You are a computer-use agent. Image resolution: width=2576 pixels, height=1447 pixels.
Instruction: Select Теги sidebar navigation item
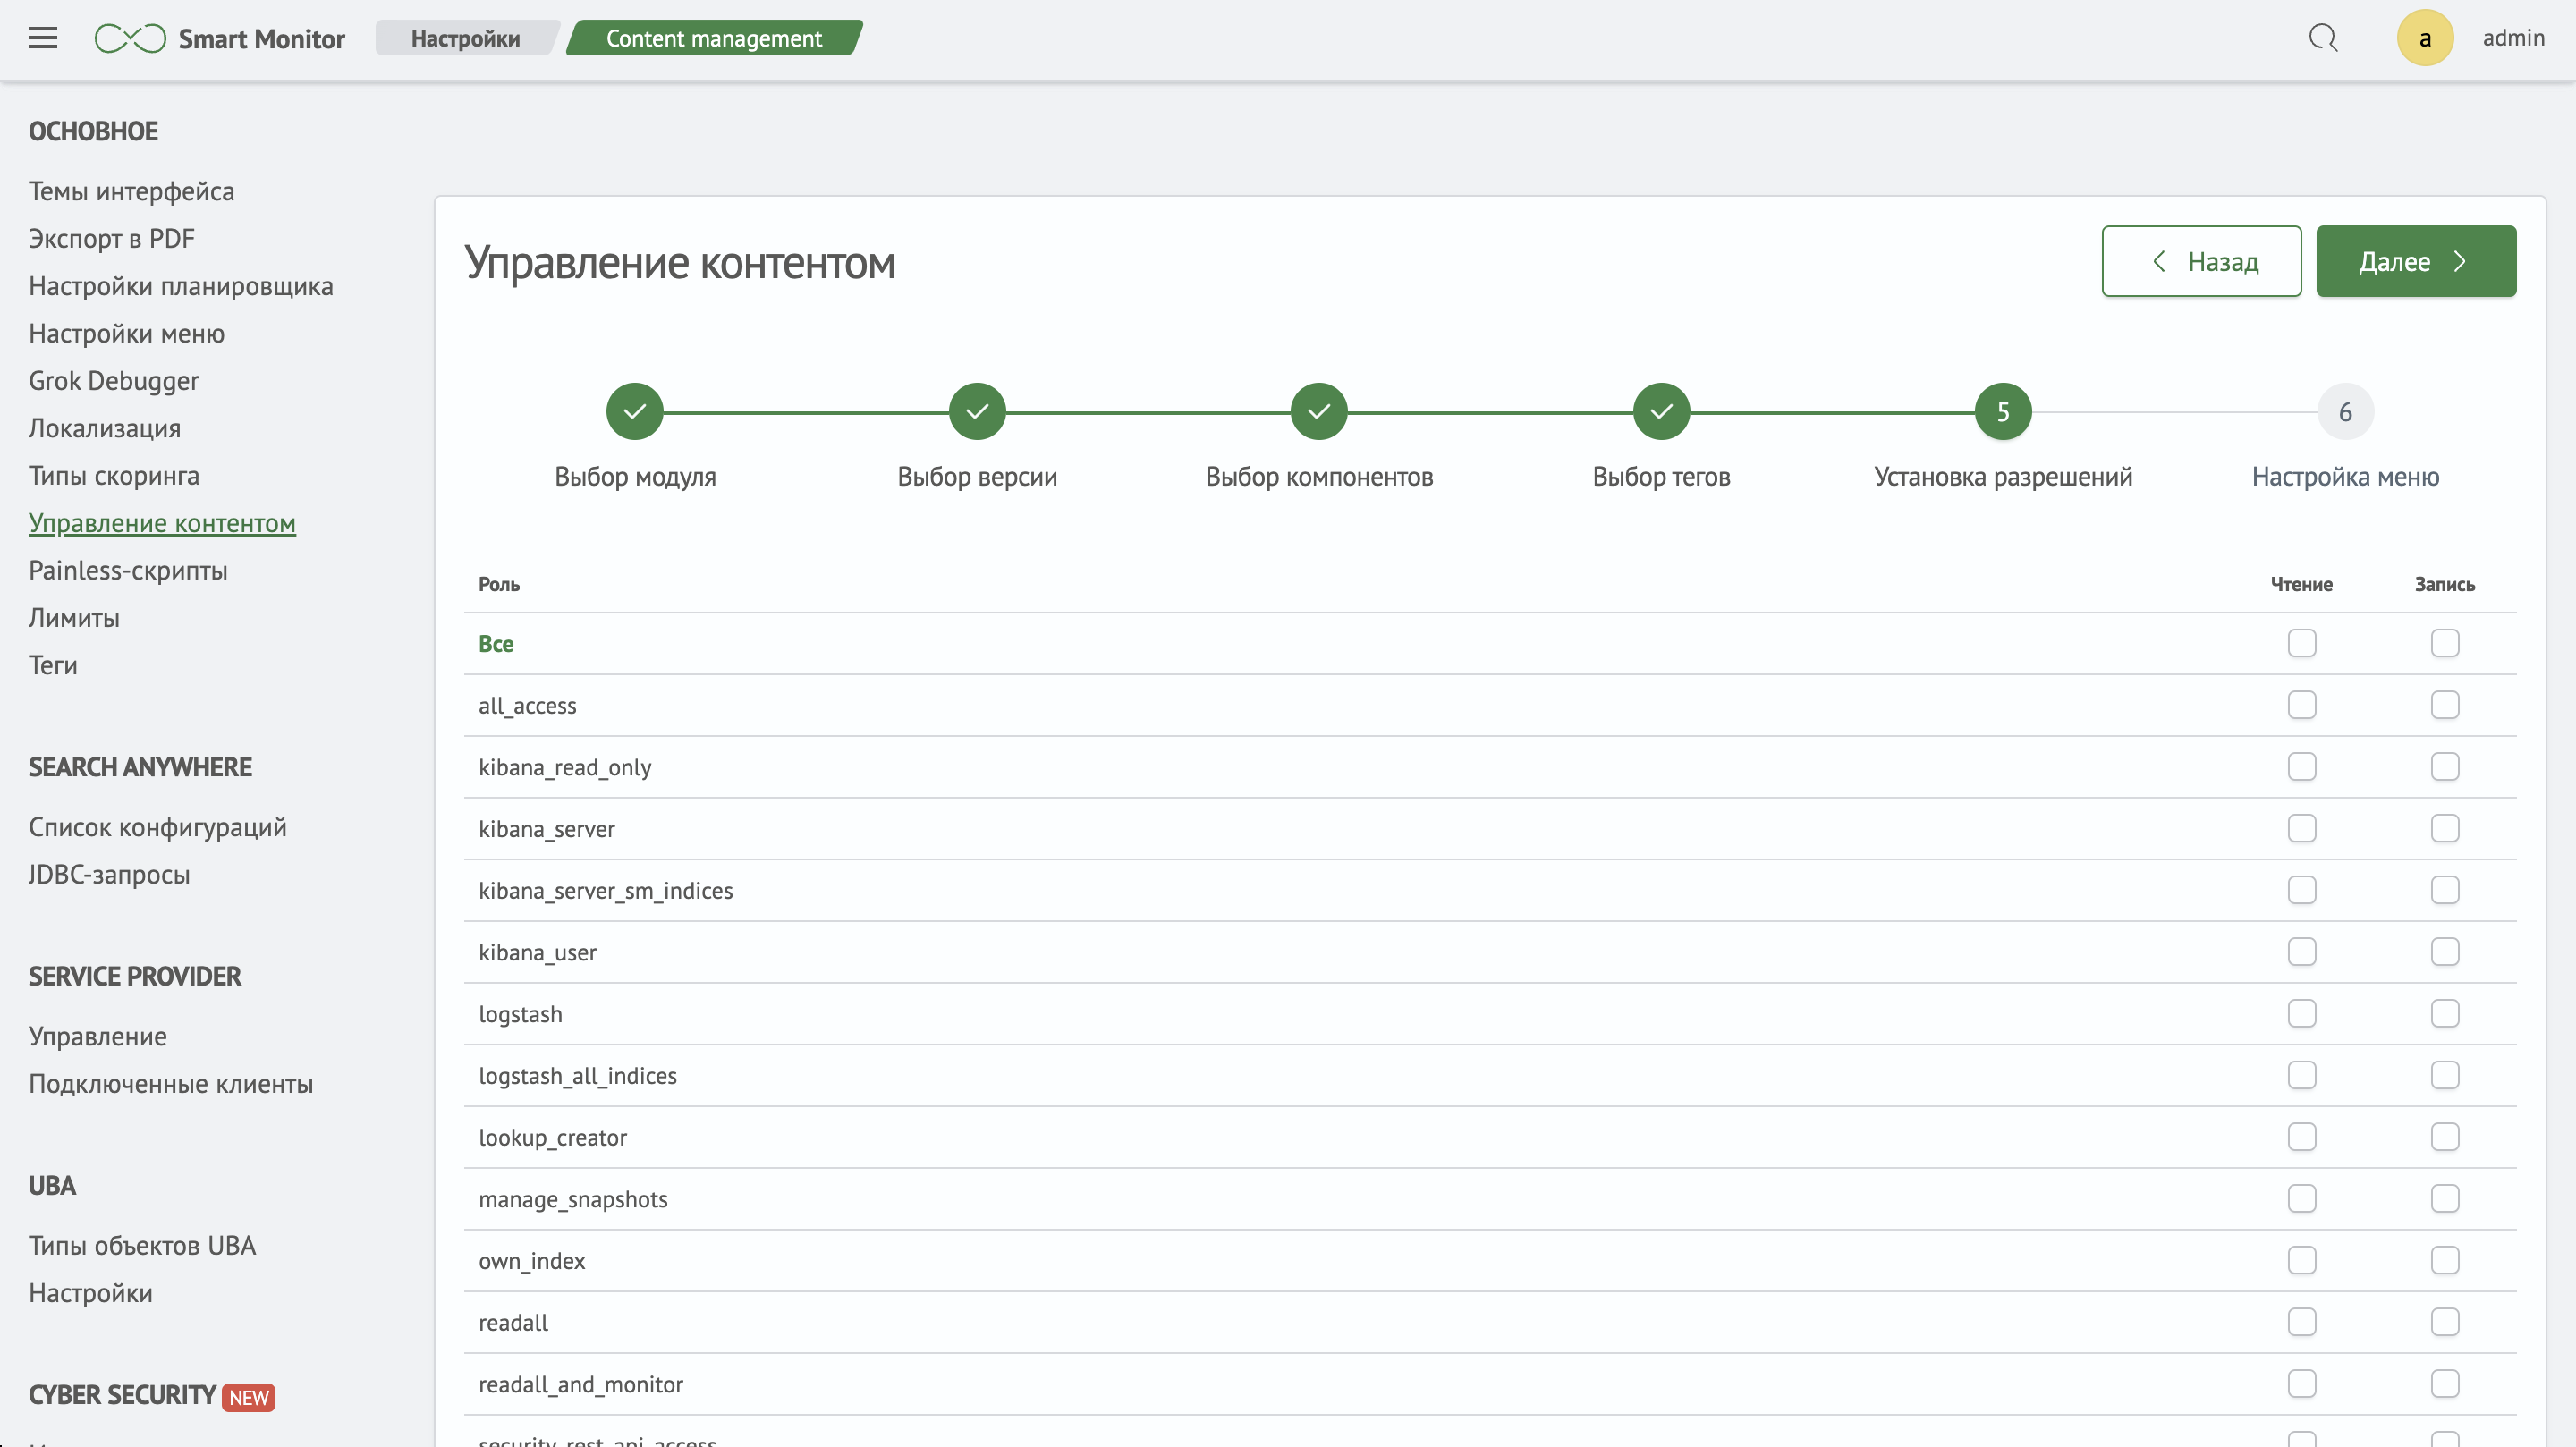[53, 664]
